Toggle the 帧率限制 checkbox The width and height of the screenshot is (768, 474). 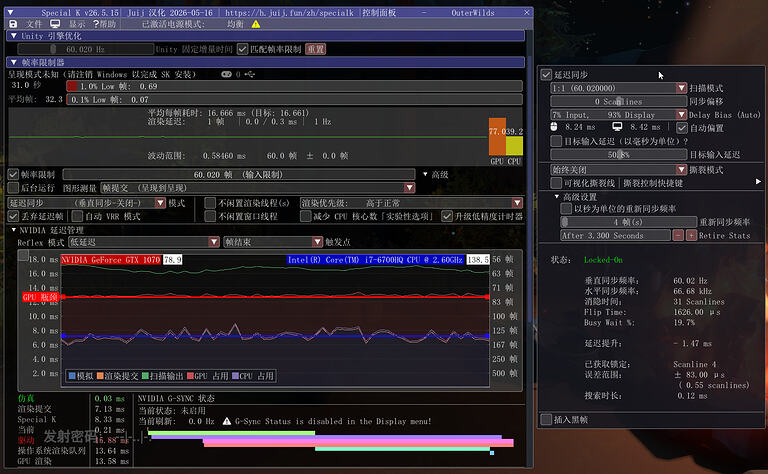(13, 174)
